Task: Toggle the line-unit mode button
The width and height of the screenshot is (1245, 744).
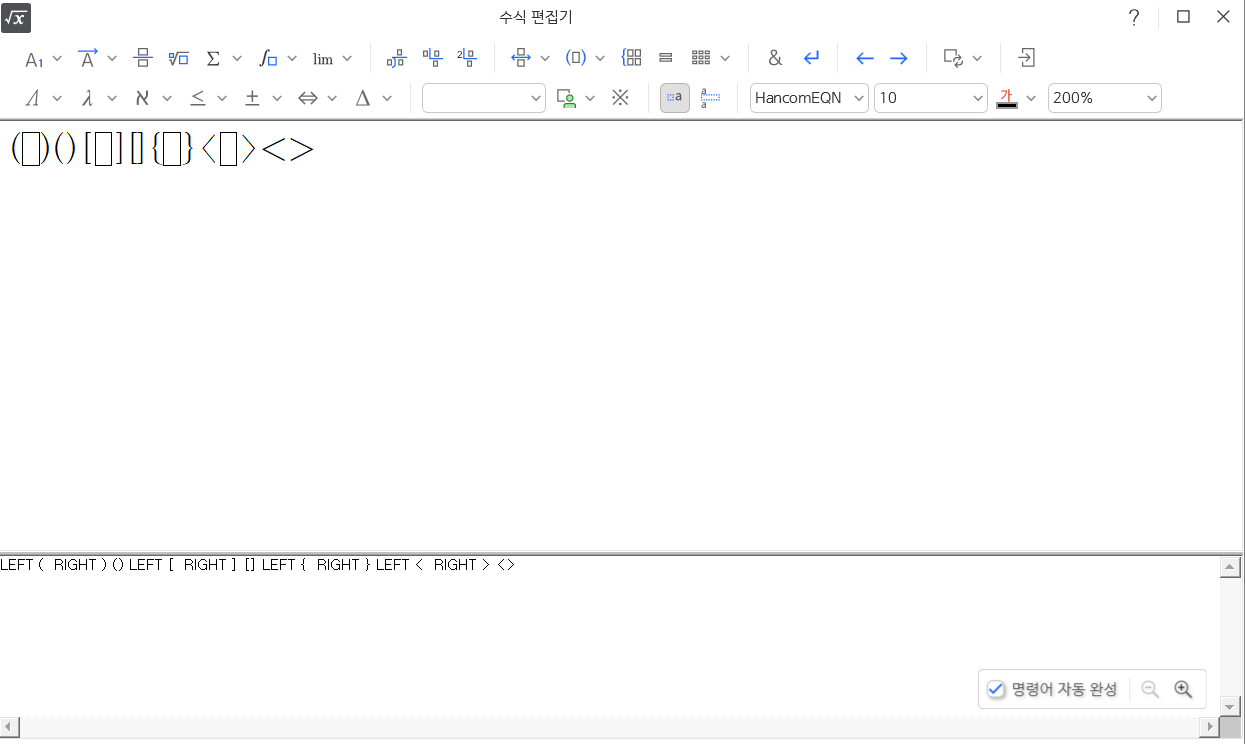Action: pos(710,98)
